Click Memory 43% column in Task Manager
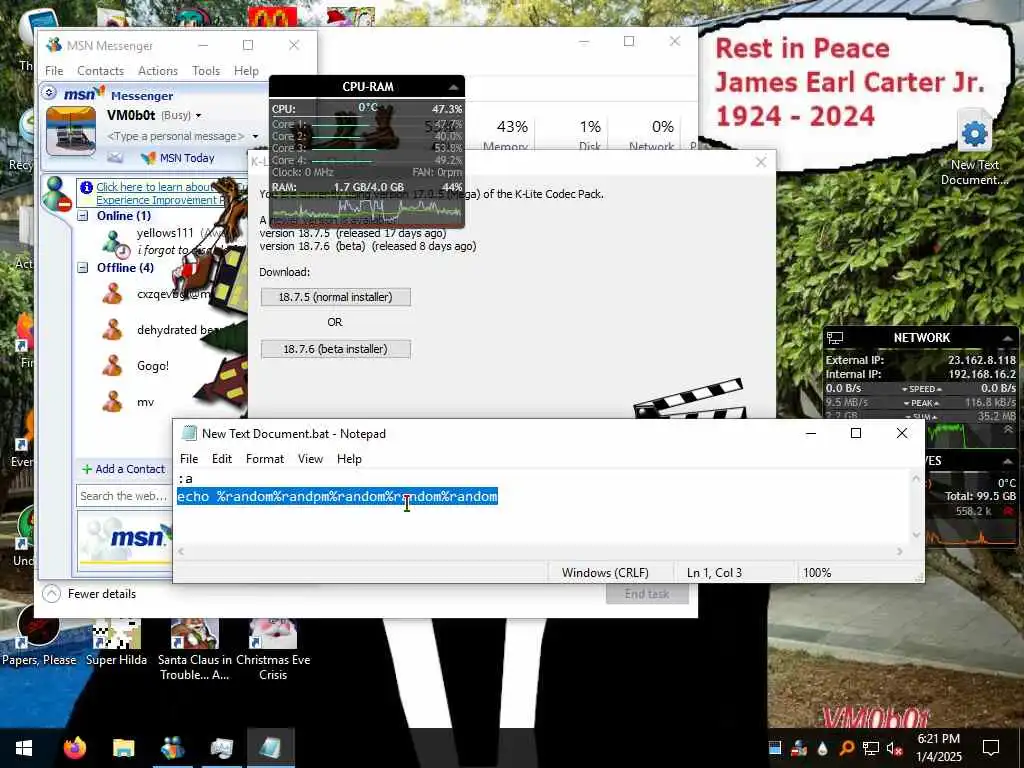This screenshot has width=1024, height=768. click(x=505, y=134)
